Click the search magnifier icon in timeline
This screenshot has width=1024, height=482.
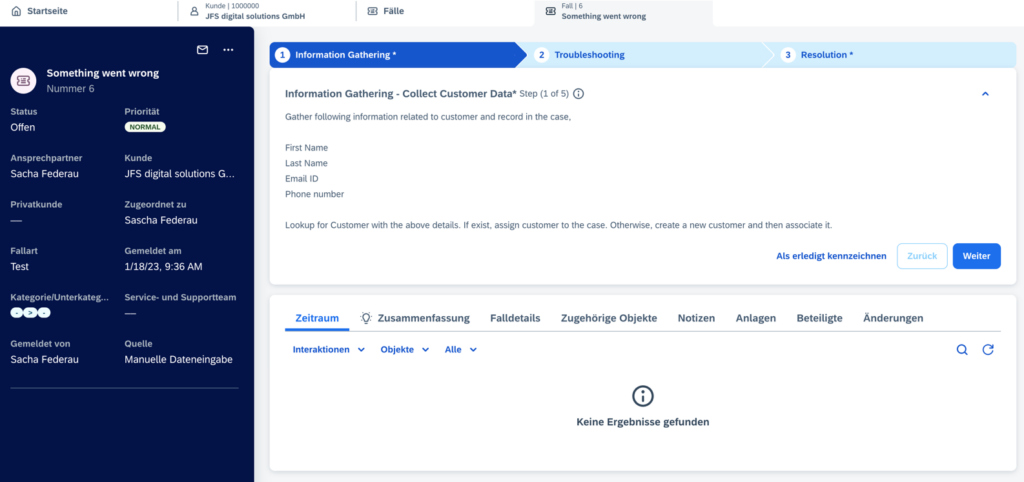click(x=962, y=350)
